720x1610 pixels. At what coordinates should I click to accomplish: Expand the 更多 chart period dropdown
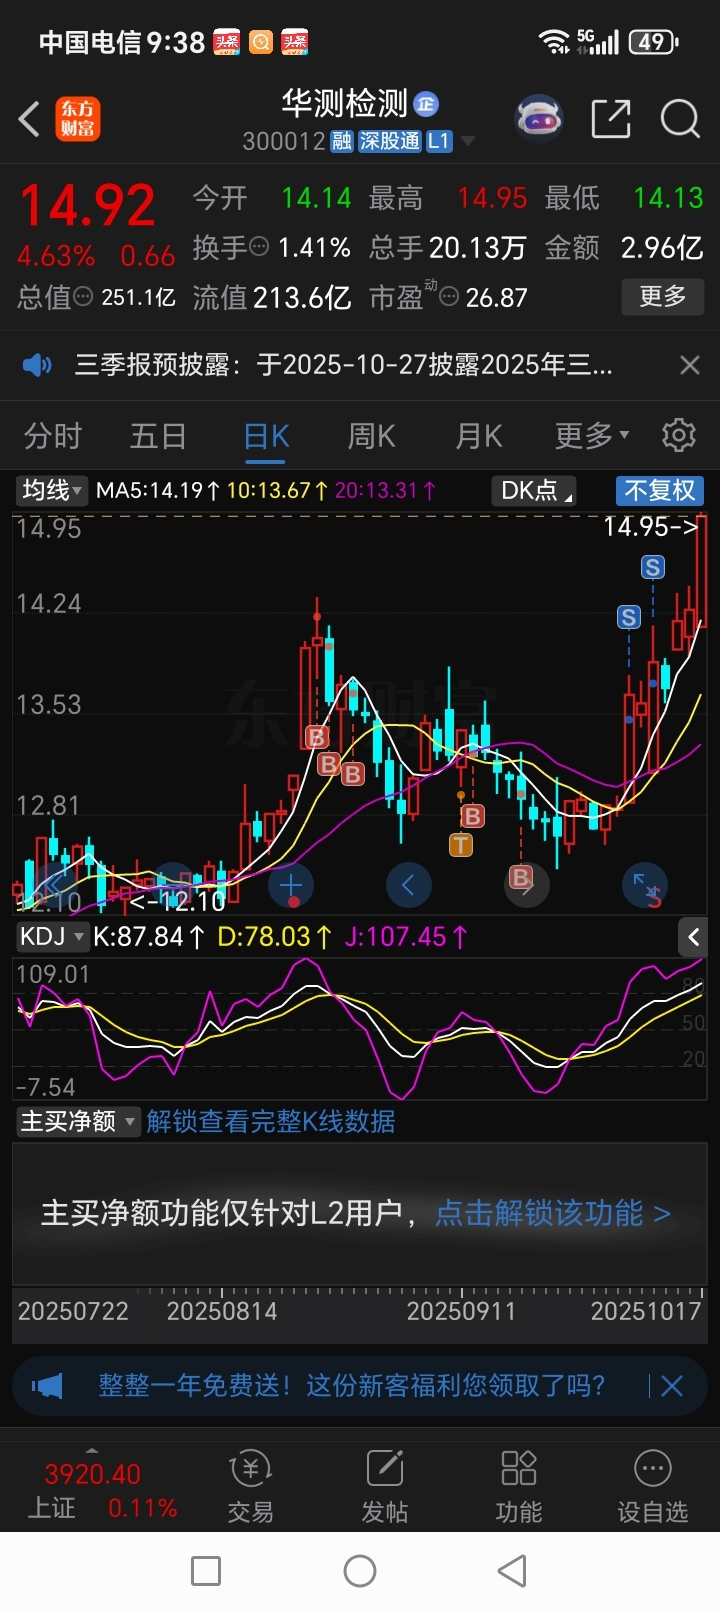point(592,436)
